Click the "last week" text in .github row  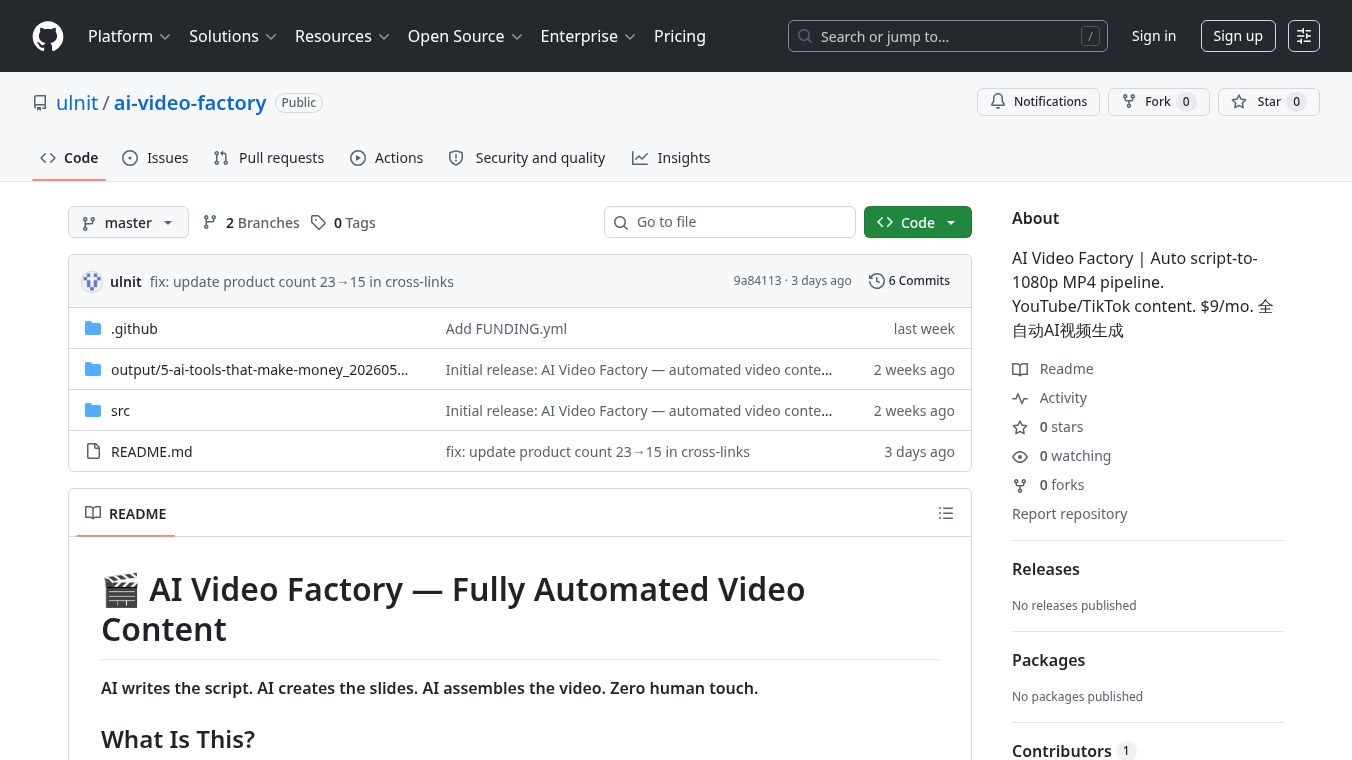[924, 329]
